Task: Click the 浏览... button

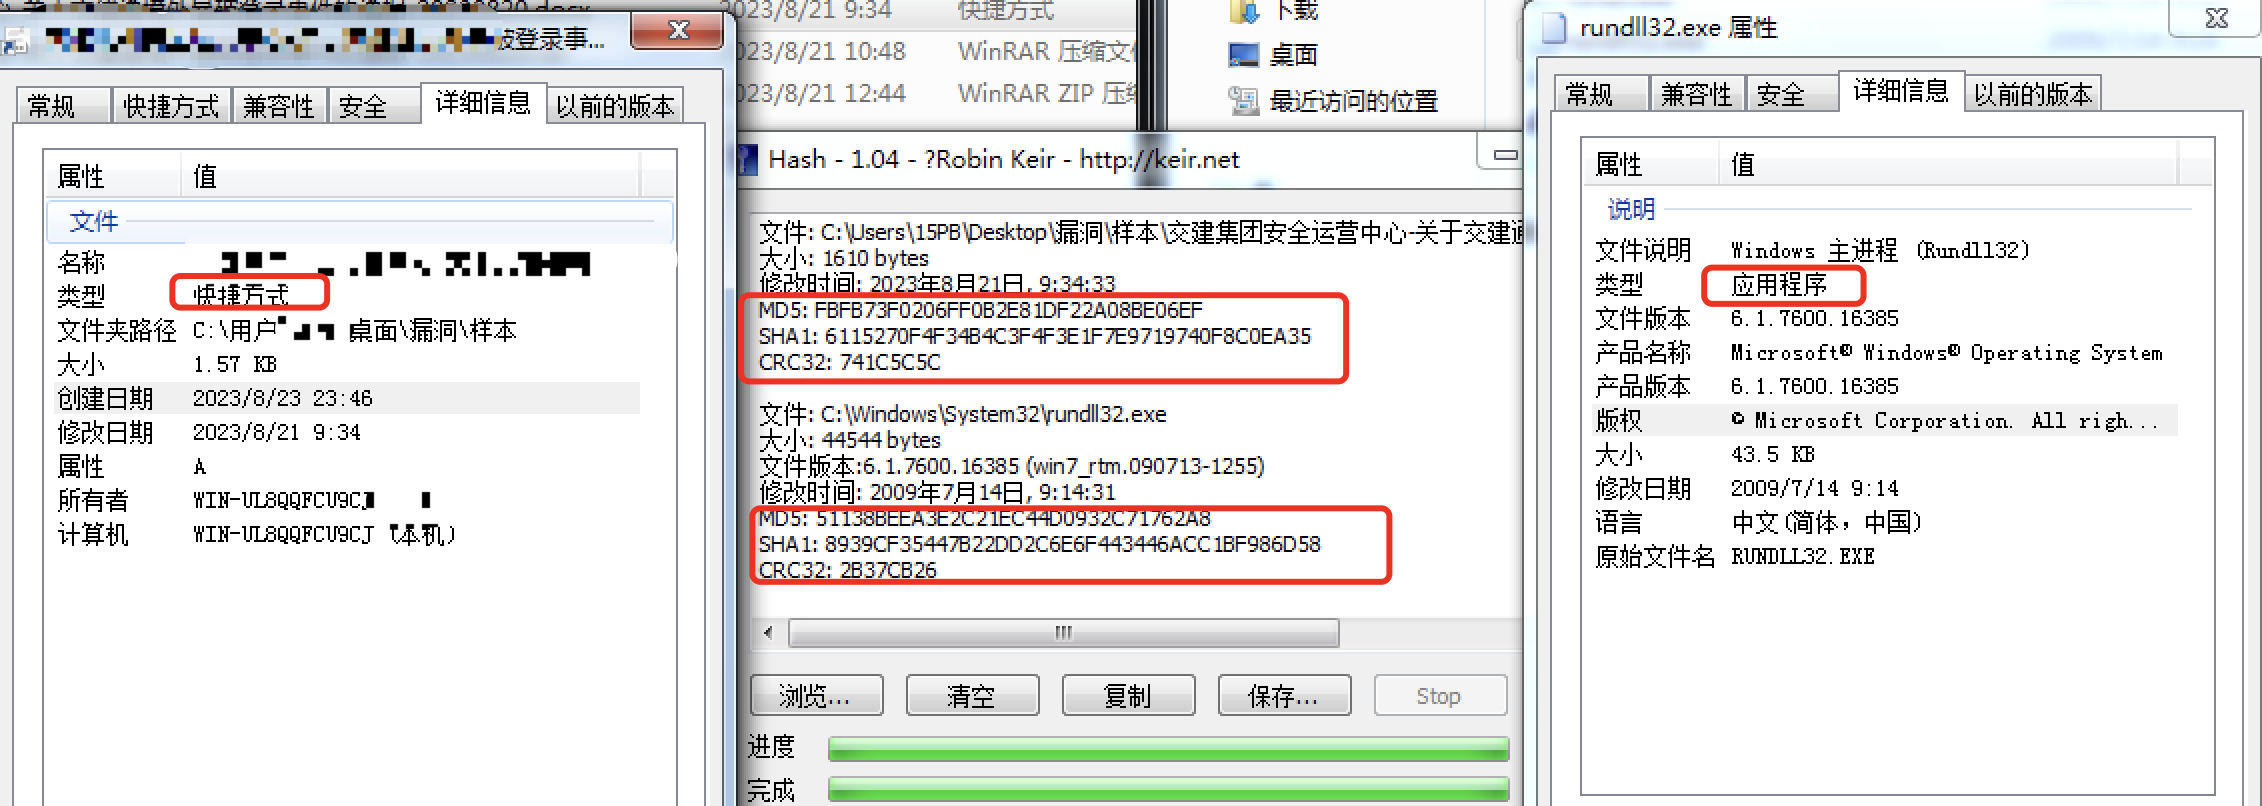Action: [x=816, y=695]
